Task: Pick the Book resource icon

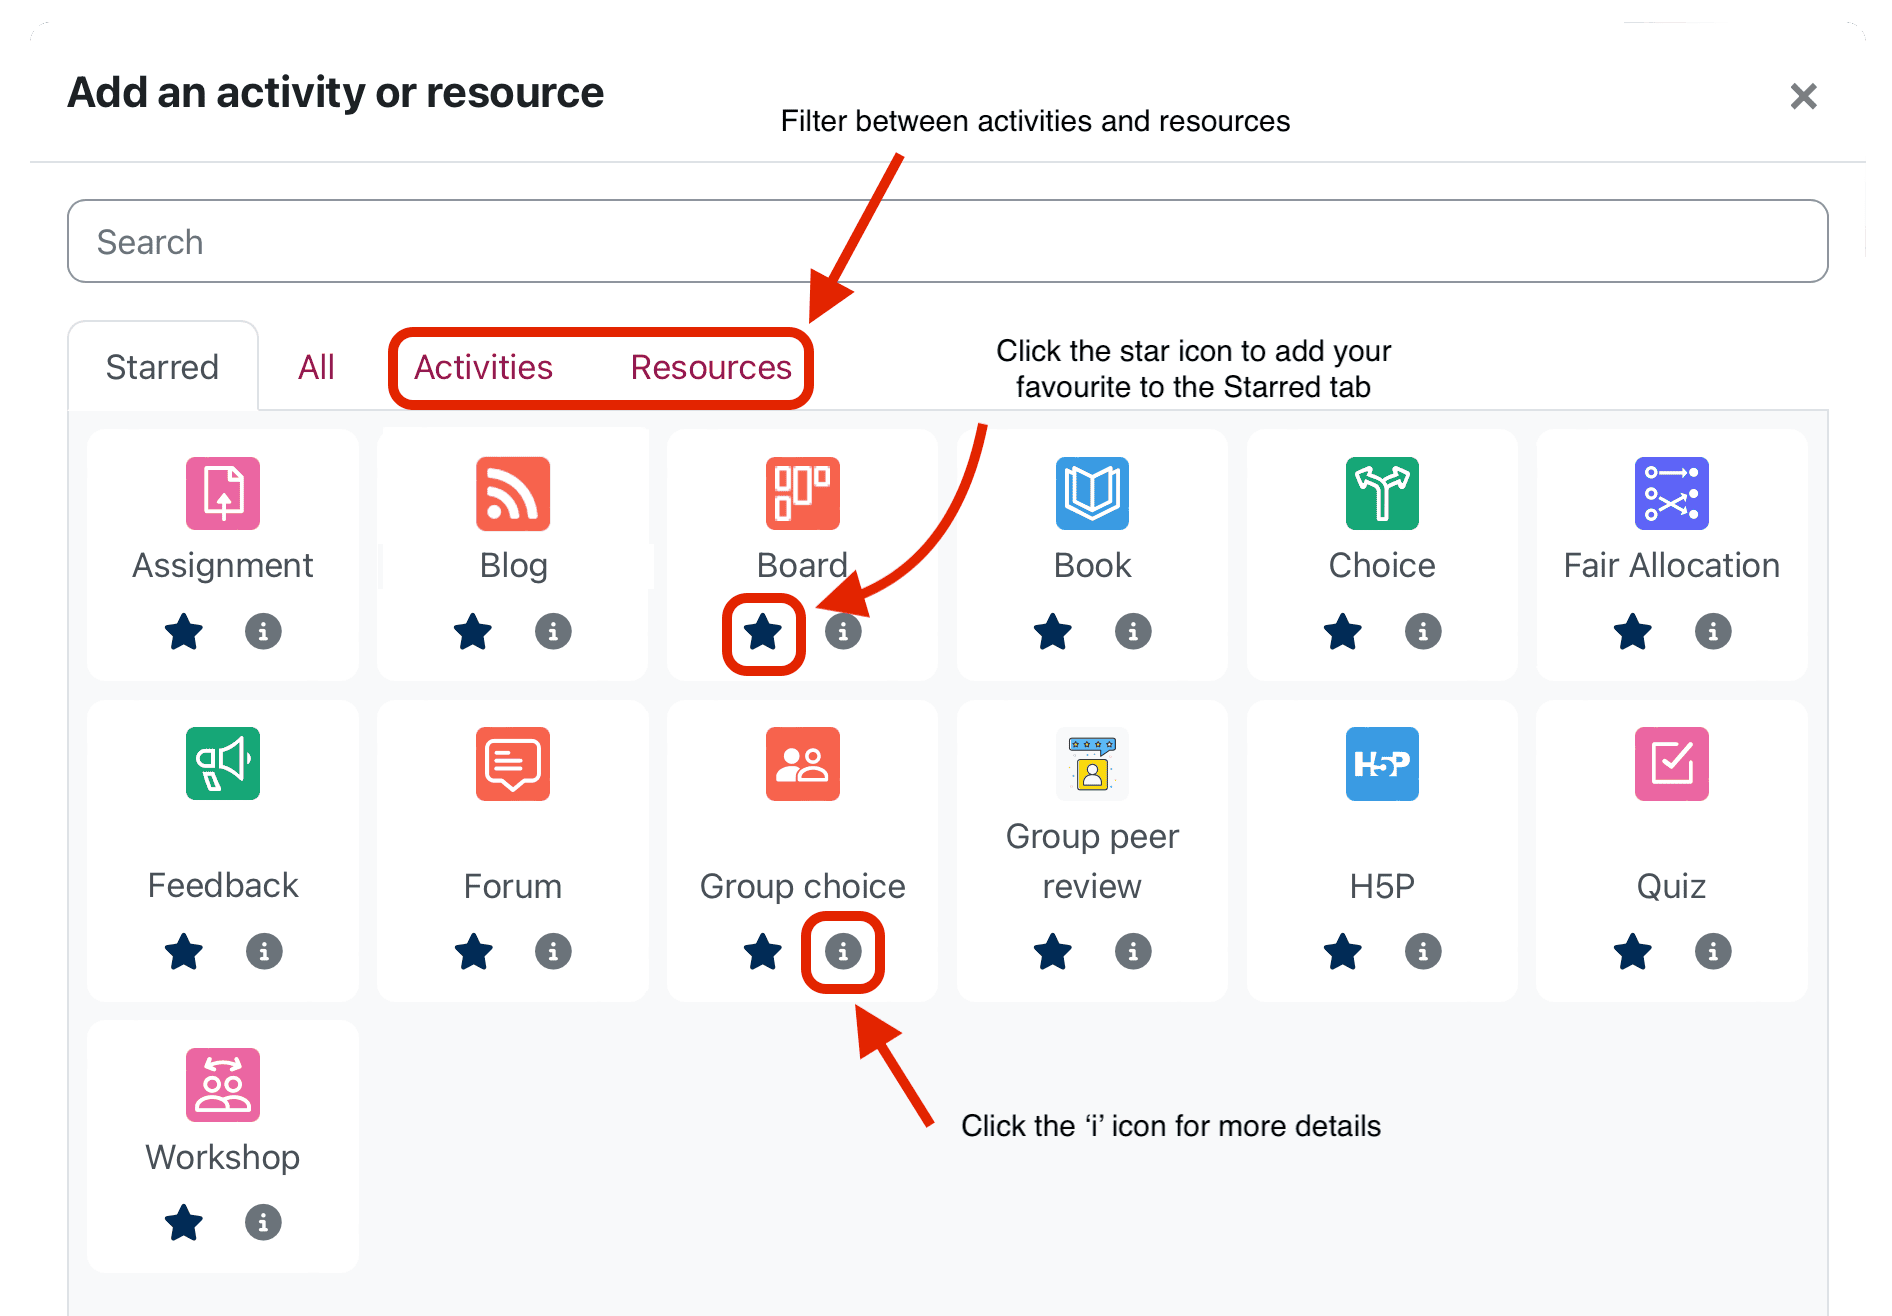Action: (x=1092, y=493)
